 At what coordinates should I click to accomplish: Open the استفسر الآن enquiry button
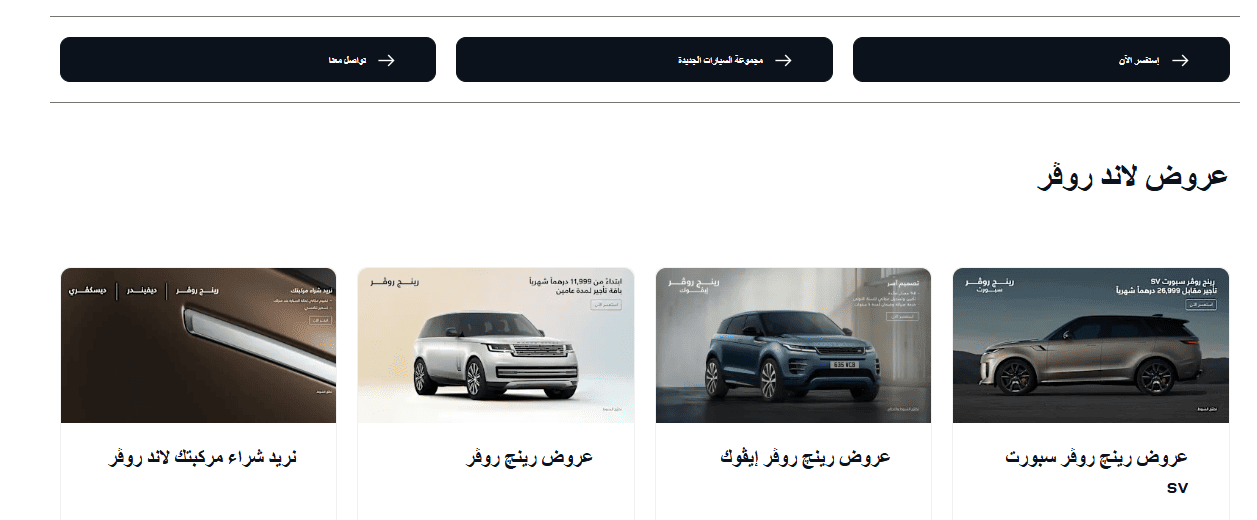coord(1041,60)
